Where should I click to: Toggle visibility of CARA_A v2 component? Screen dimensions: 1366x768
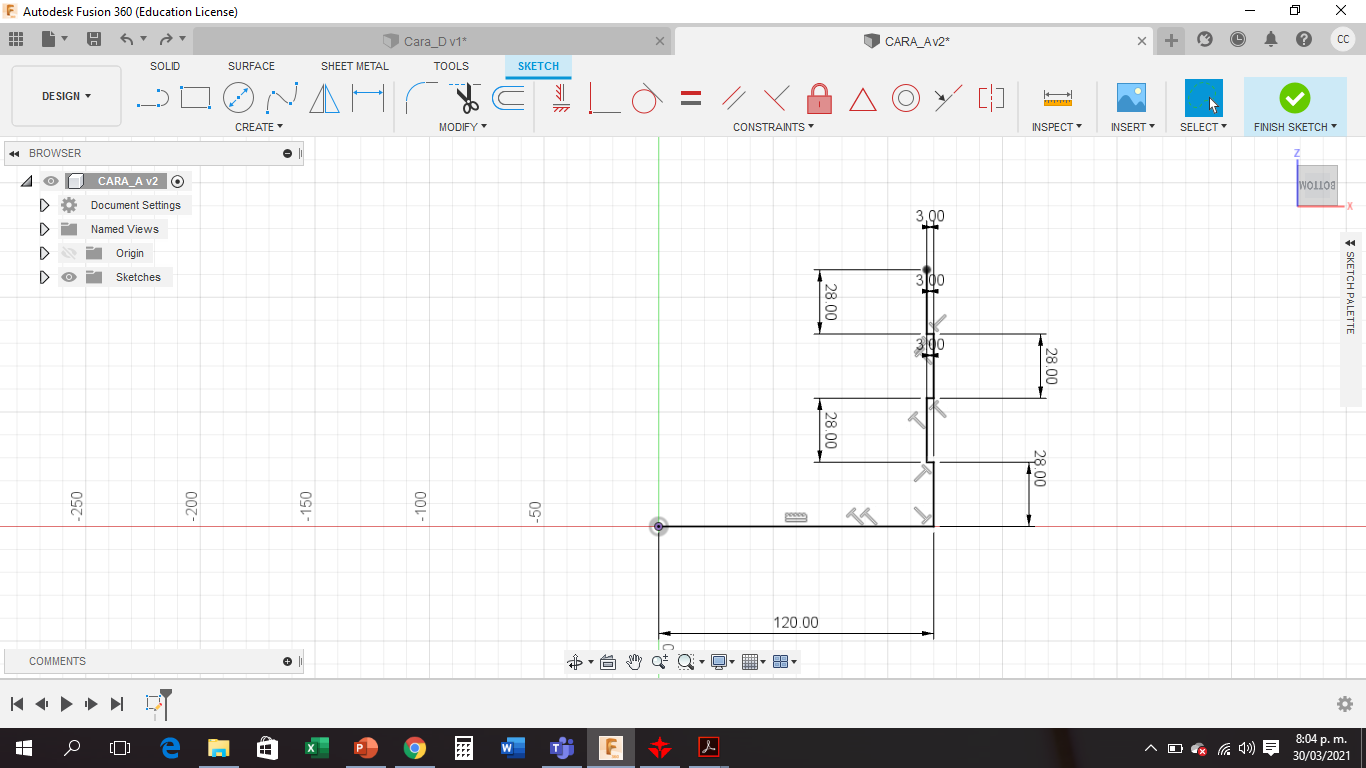[51, 181]
